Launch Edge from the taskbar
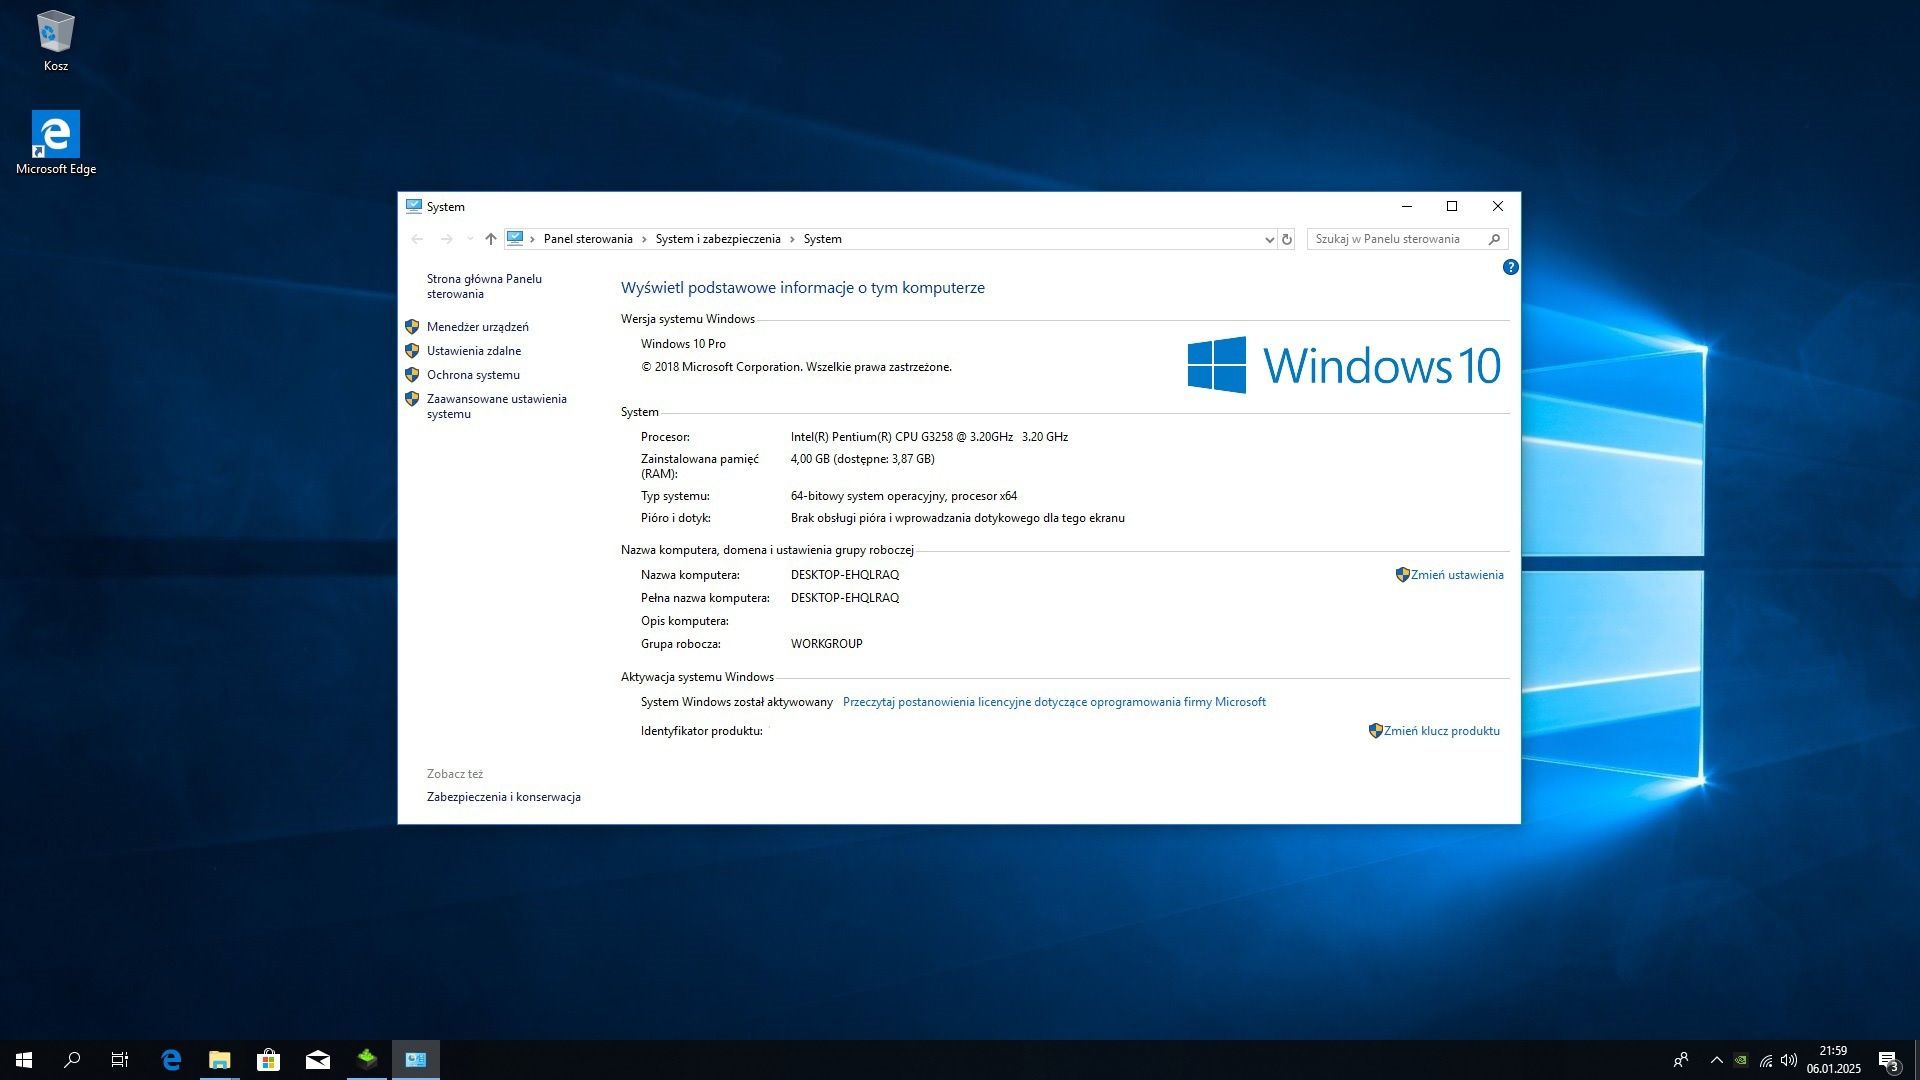The width and height of the screenshot is (1920, 1080). [171, 1060]
